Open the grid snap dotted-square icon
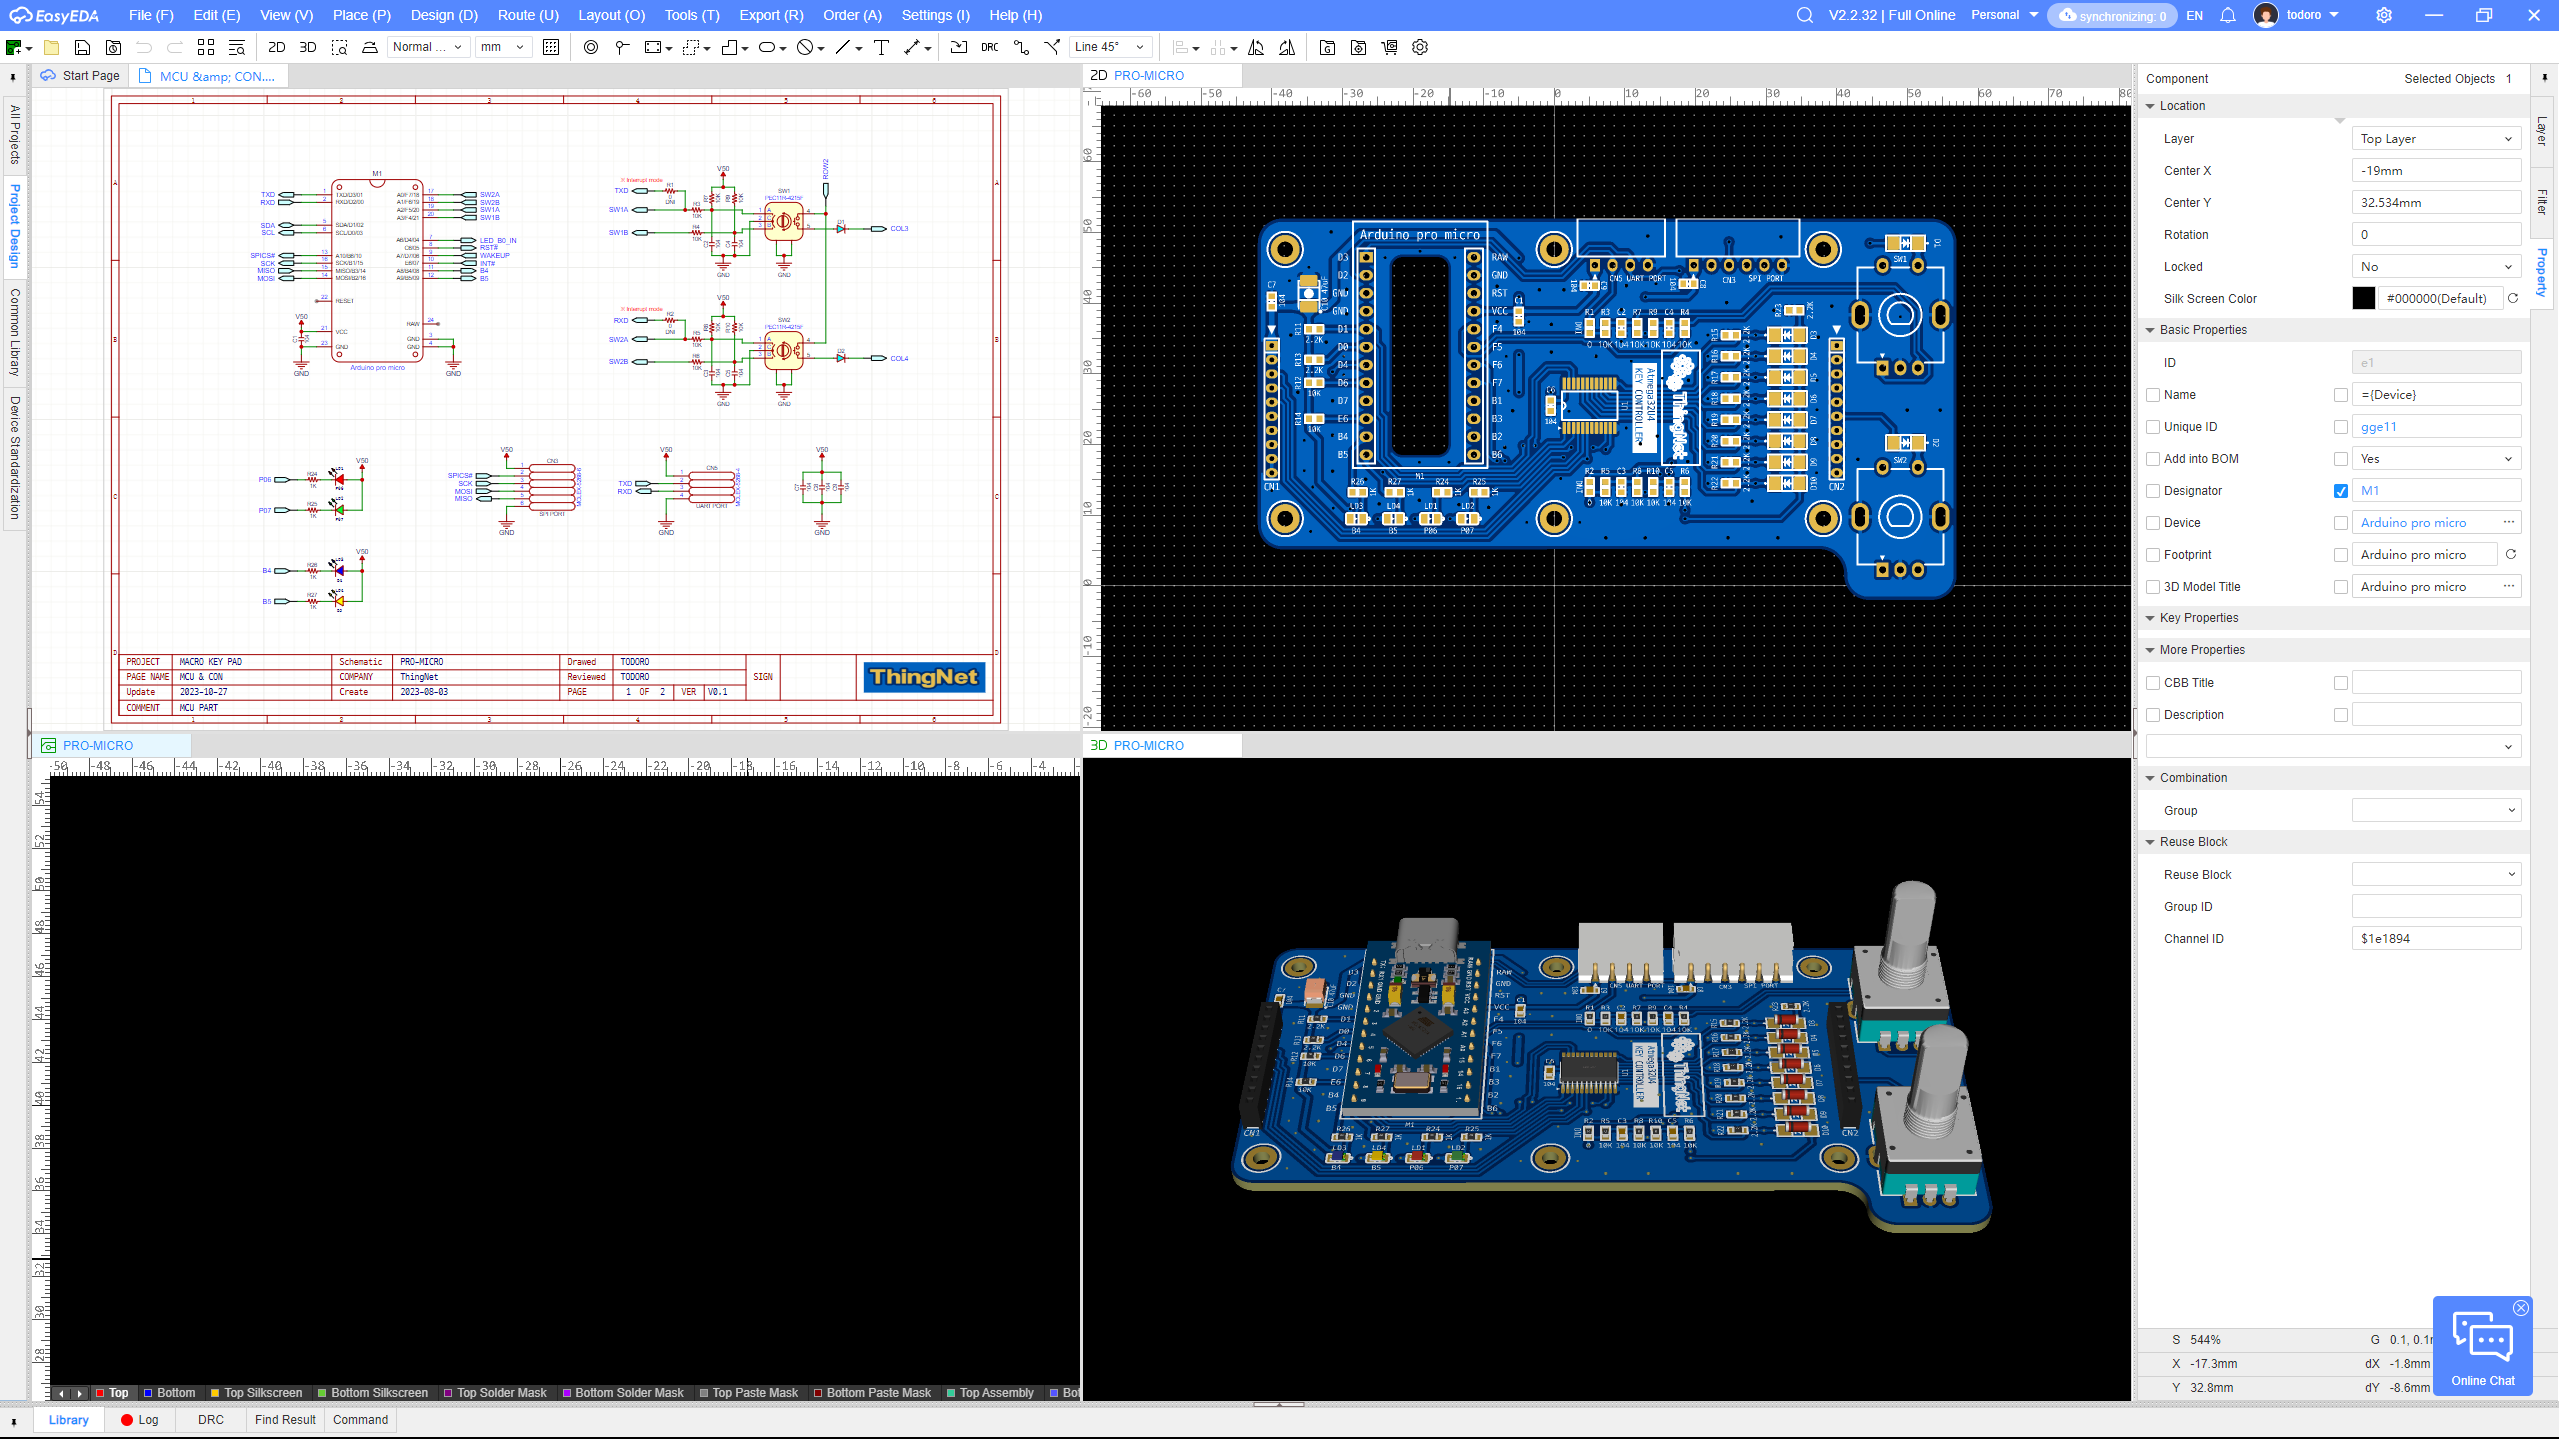The image size is (2559, 1439). (551, 47)
